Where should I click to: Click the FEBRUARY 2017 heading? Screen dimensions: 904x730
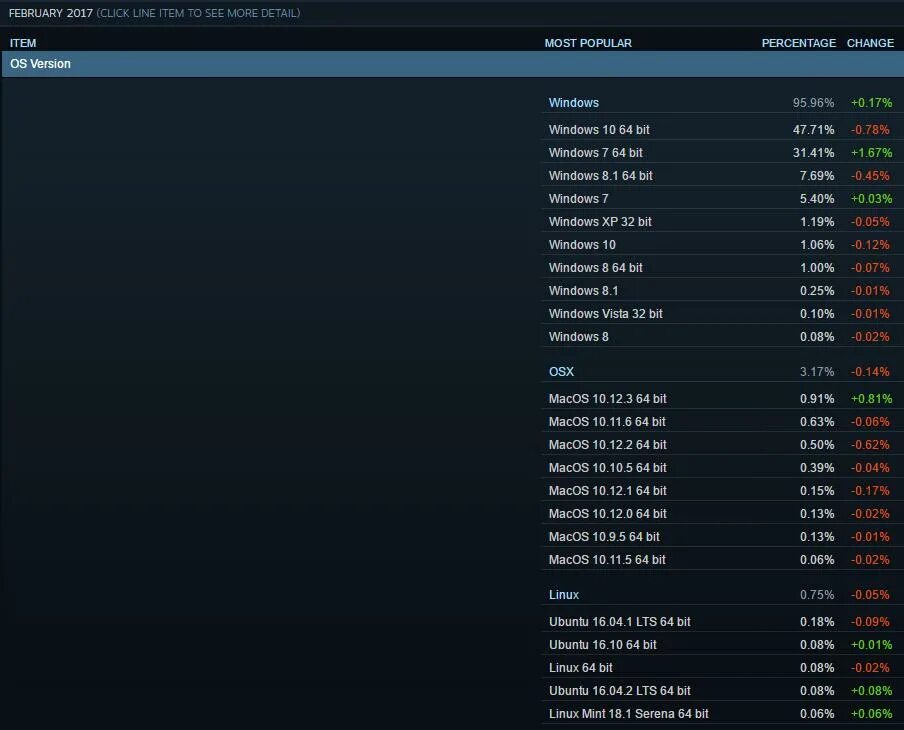(x=51, y=13)
